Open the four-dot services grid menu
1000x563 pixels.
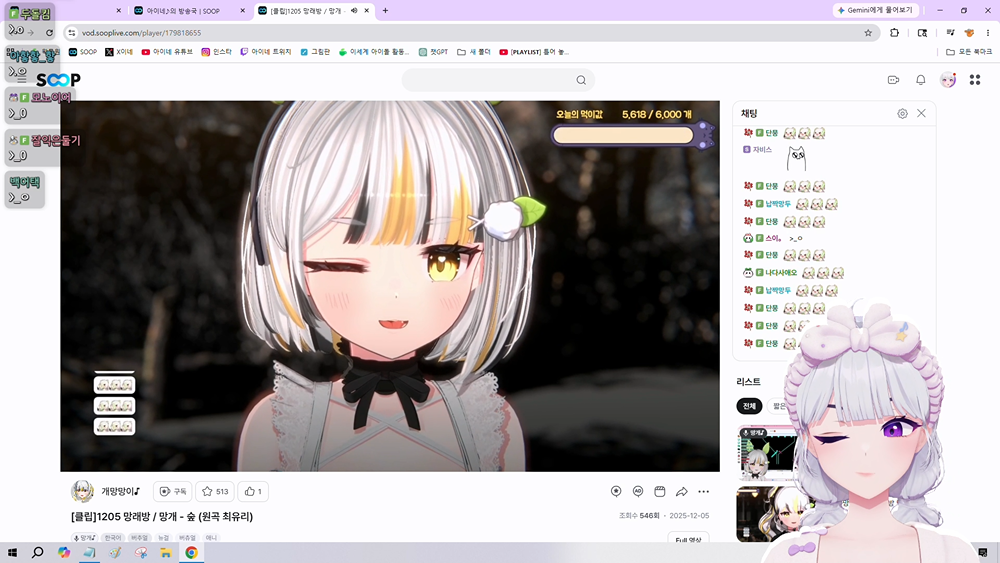(x=975, y=80)
